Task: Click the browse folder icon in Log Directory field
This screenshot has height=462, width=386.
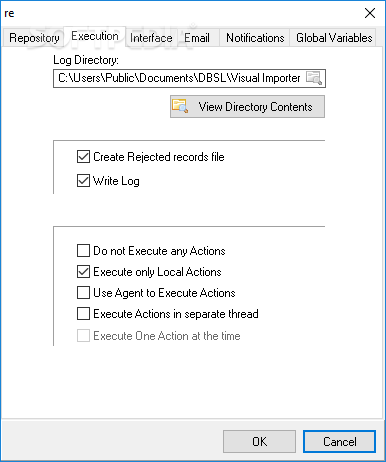Action: [314, 78]
